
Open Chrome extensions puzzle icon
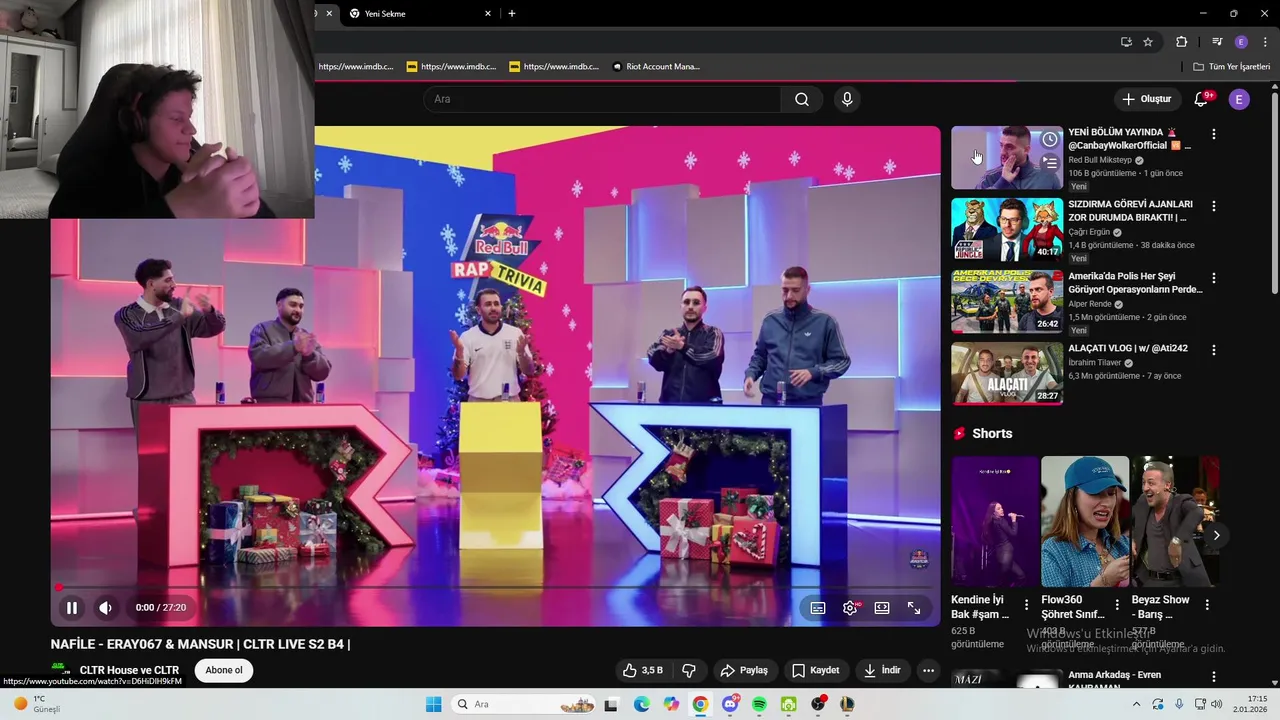pyautogui.click(x=1181, y=42)
